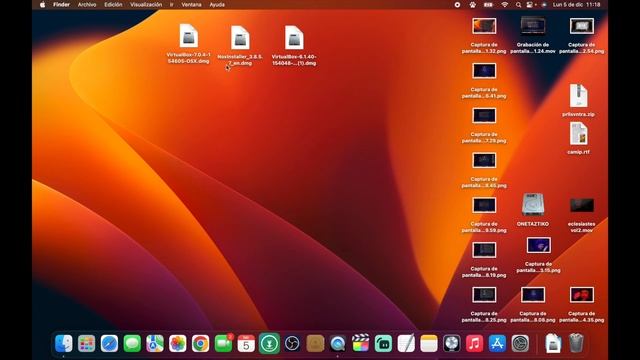Image resolution: width=640 pixels, height=360 pixels.
Task: Open Spotlight search in menu bar
Action: tap(518, 5)
